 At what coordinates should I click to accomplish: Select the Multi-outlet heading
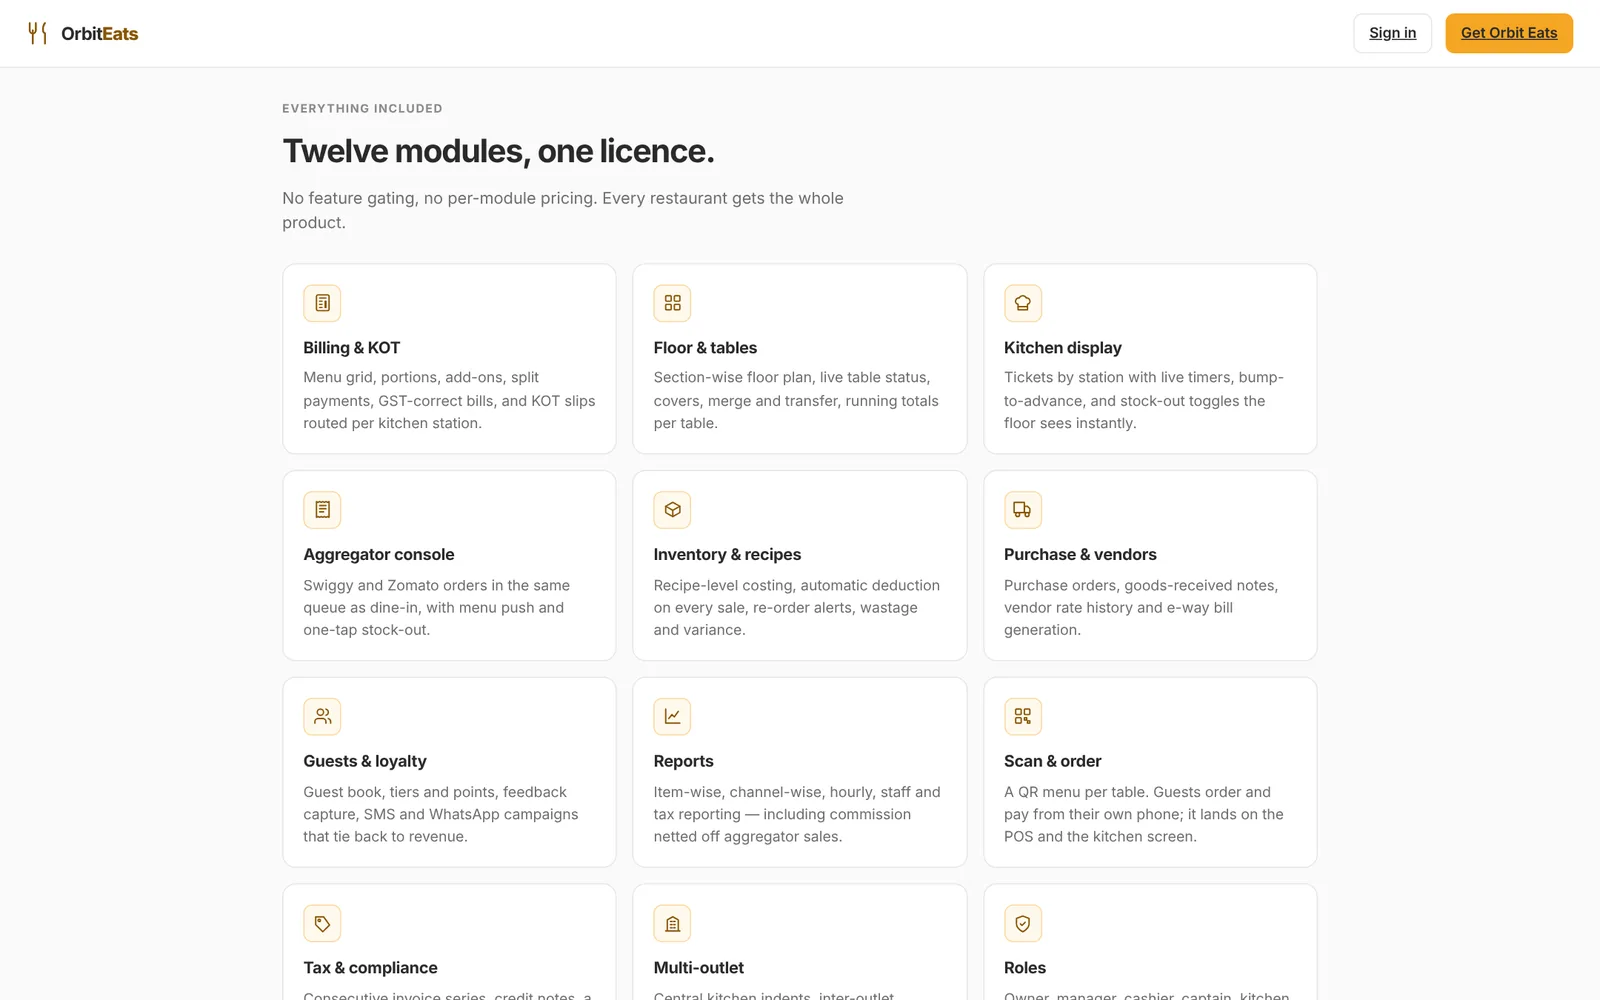coord(698,968)
